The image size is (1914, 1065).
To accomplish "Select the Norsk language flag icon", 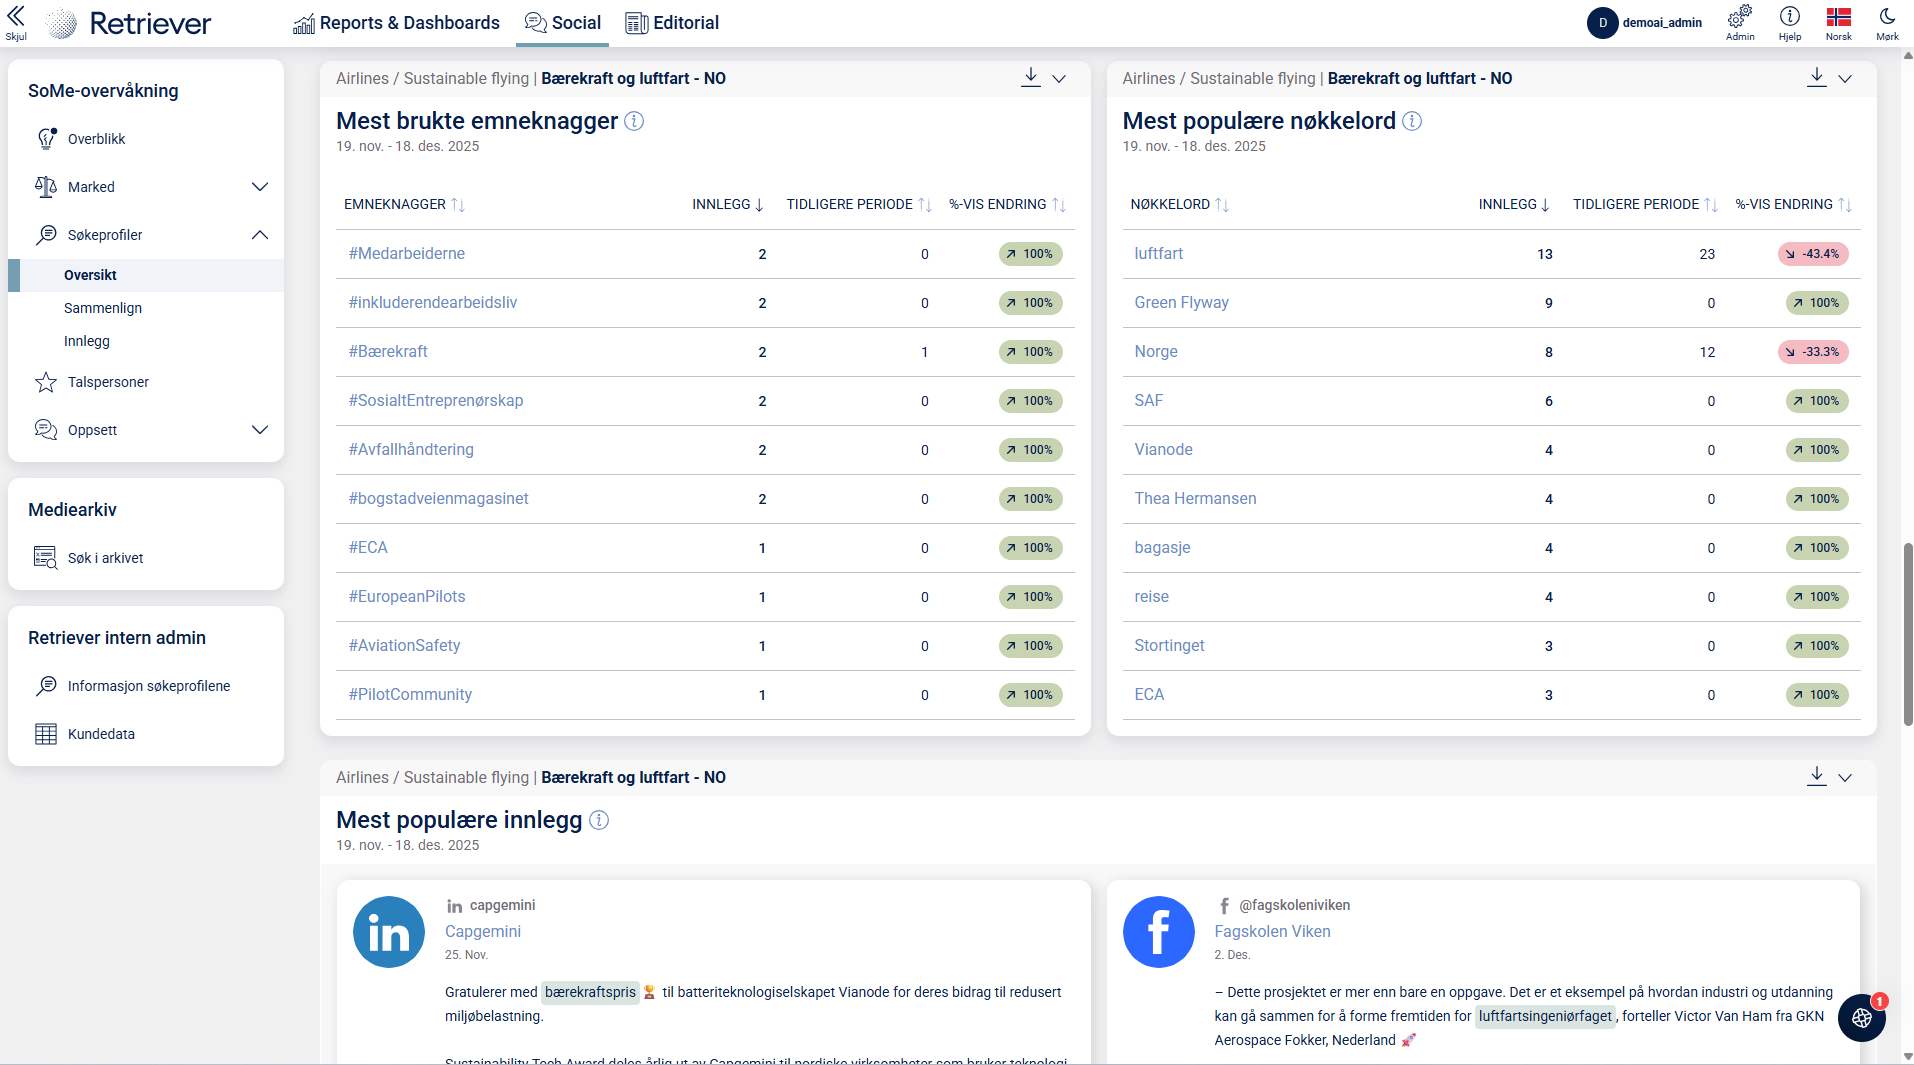I will click(x=1838, y=17).
